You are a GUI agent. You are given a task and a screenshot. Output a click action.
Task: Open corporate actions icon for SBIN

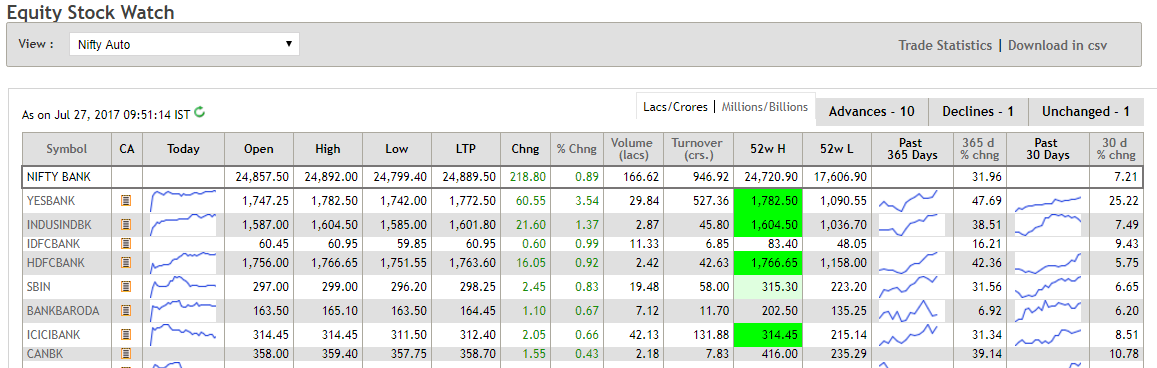coord(126,286)
